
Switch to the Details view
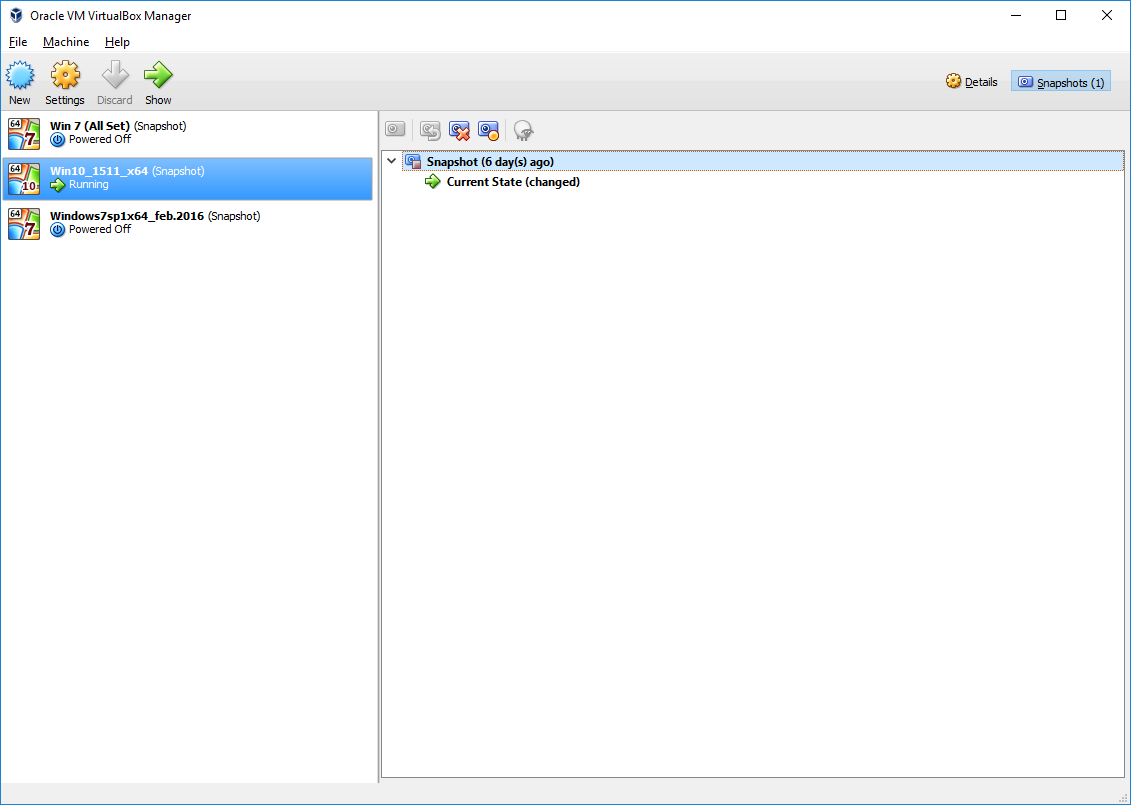[x=972, y=82]
